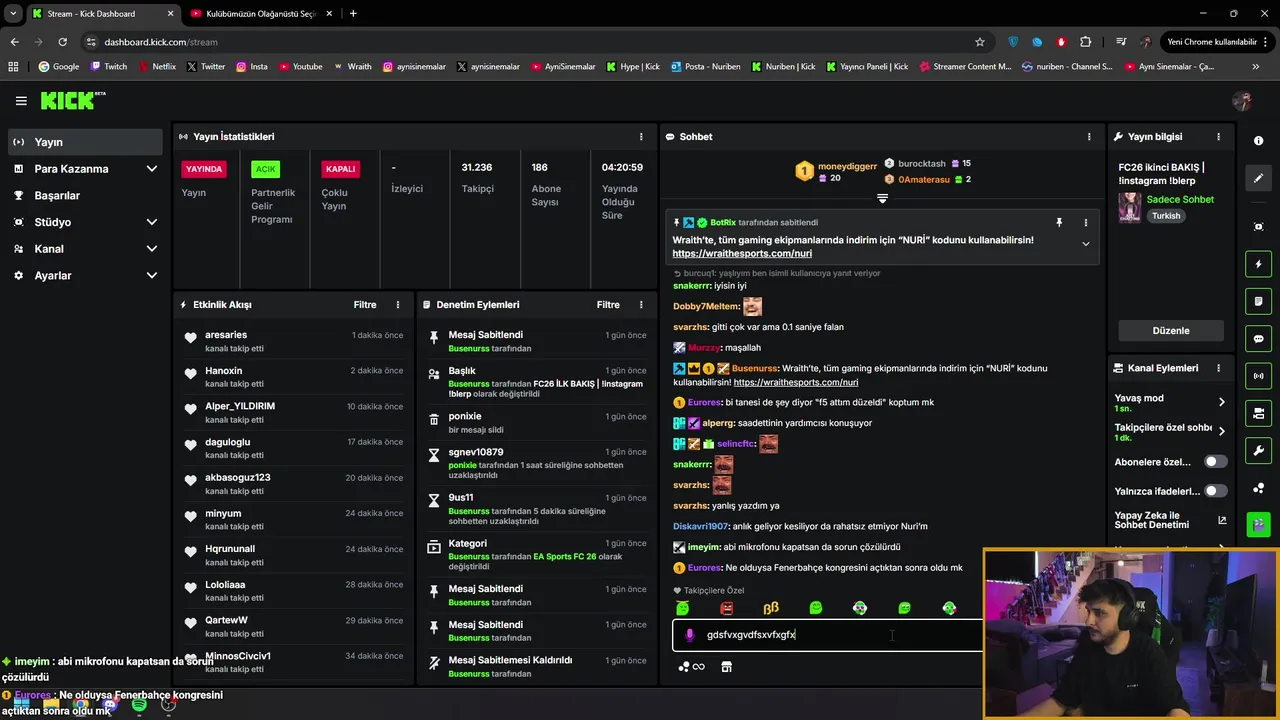
Task: Click the Düzenle button
Action: click(x=1171, y=331)
